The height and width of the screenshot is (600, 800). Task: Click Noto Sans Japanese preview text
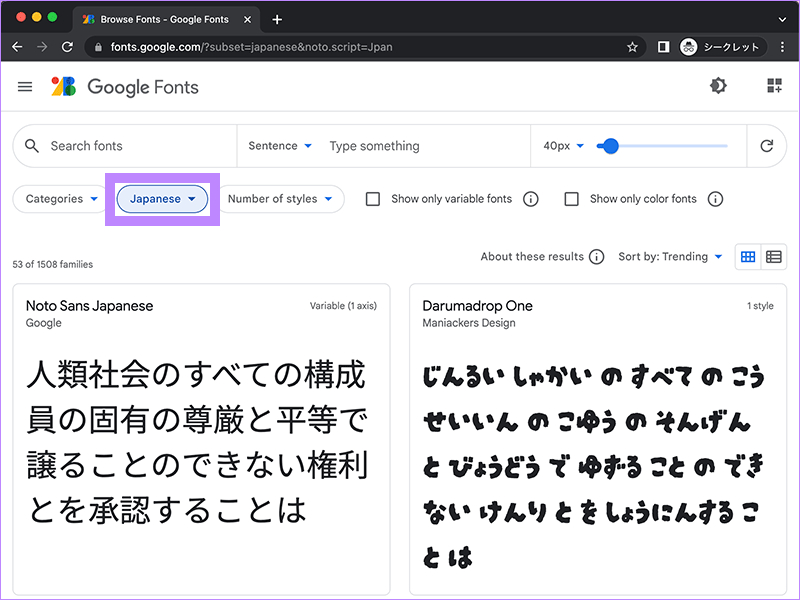(x=197, y=442)
